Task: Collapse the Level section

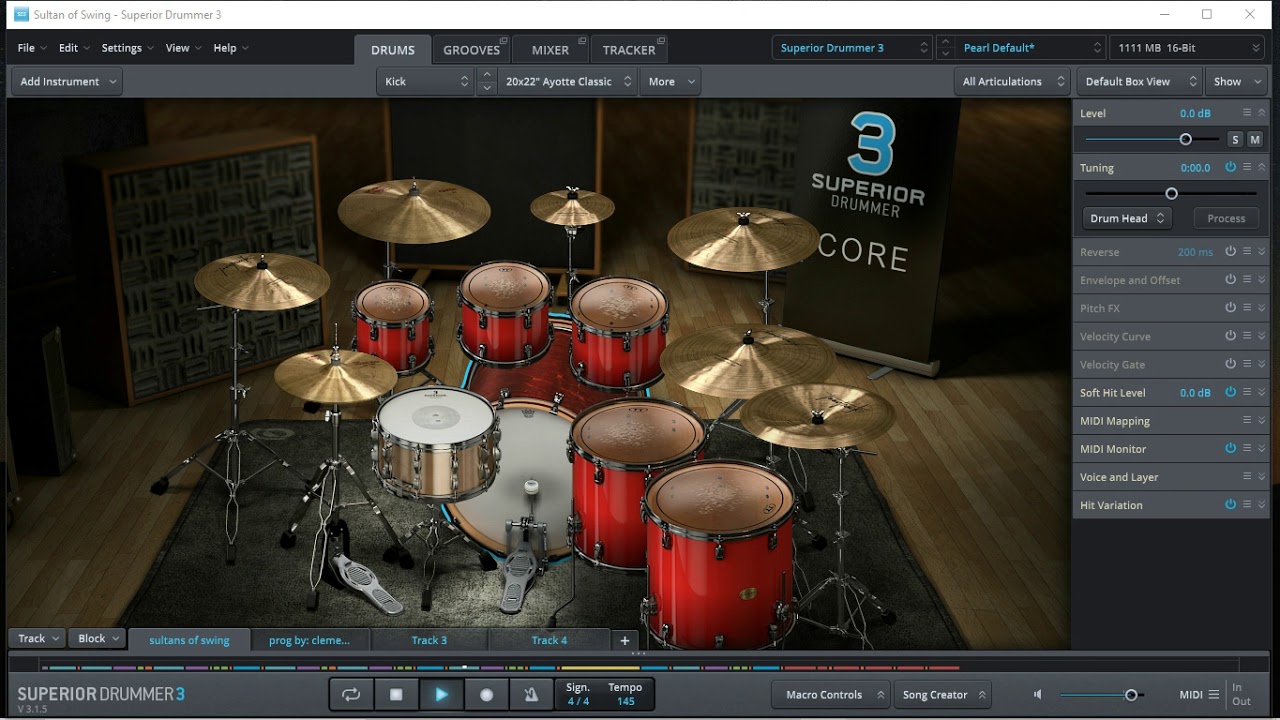Action: pos(1262,113)
